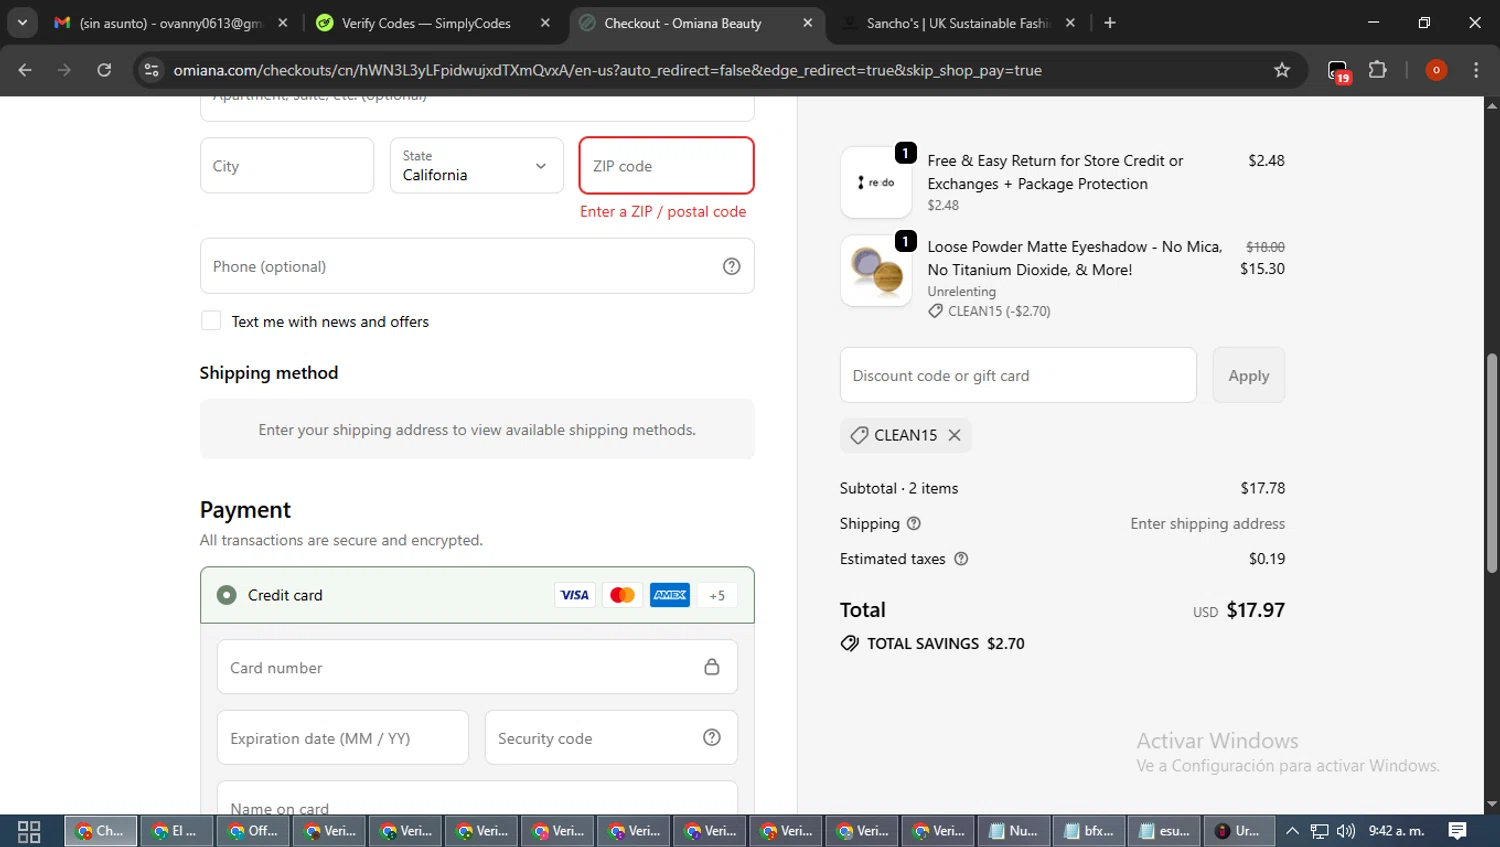Image resolution: width=1500 pixels, height=847 pixels.
Task: Open the taskbar item labeled Nu...
Action: [1013, 831]
